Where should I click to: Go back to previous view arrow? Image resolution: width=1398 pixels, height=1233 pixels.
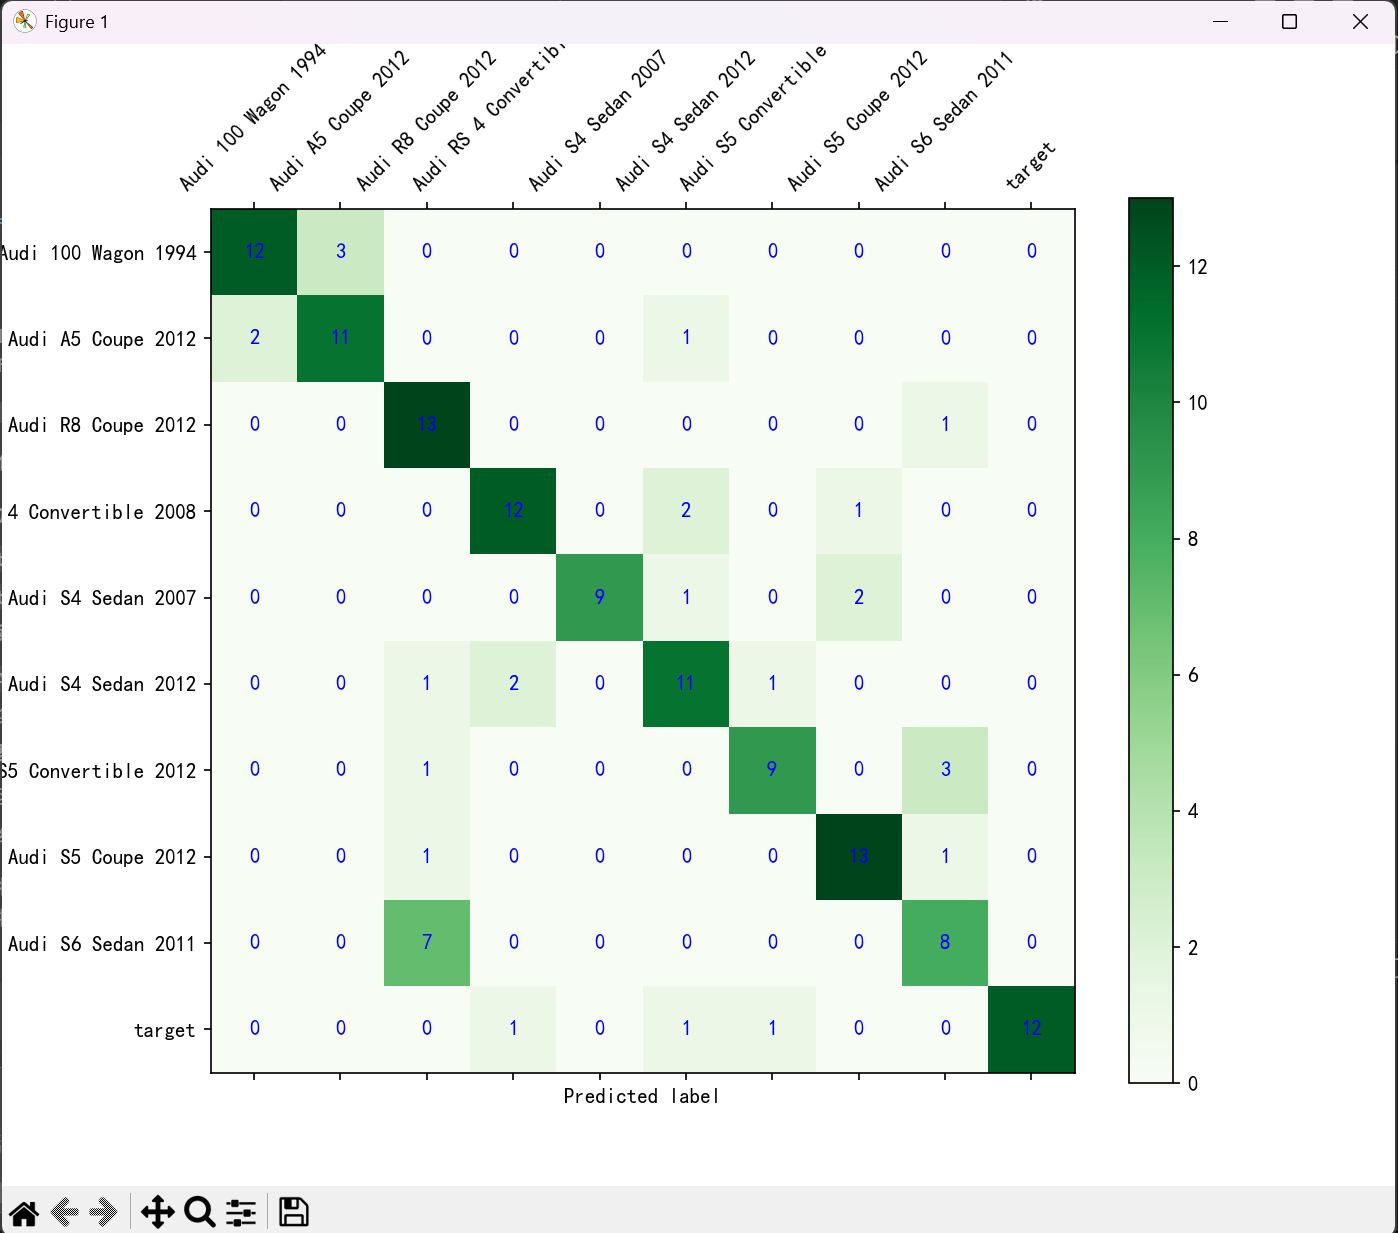(x=65, y=1213)
